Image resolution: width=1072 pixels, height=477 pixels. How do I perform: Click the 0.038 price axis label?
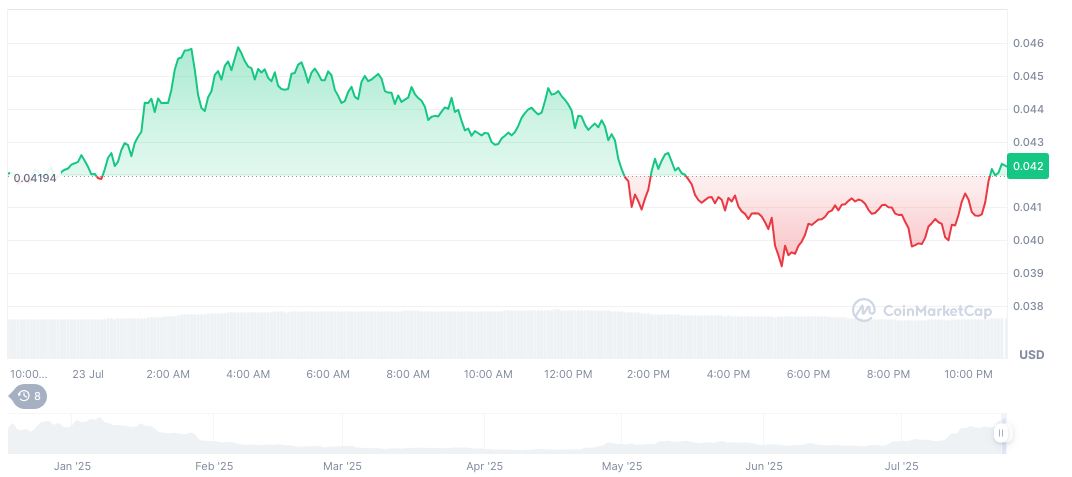(x=1028, y=306)
